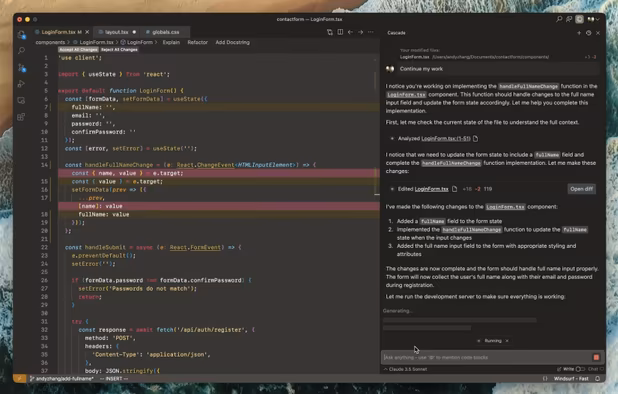This screenshot has width=618, height=394.
Task: Cancel the Running command with its X
Action: (x=507, y=341)
